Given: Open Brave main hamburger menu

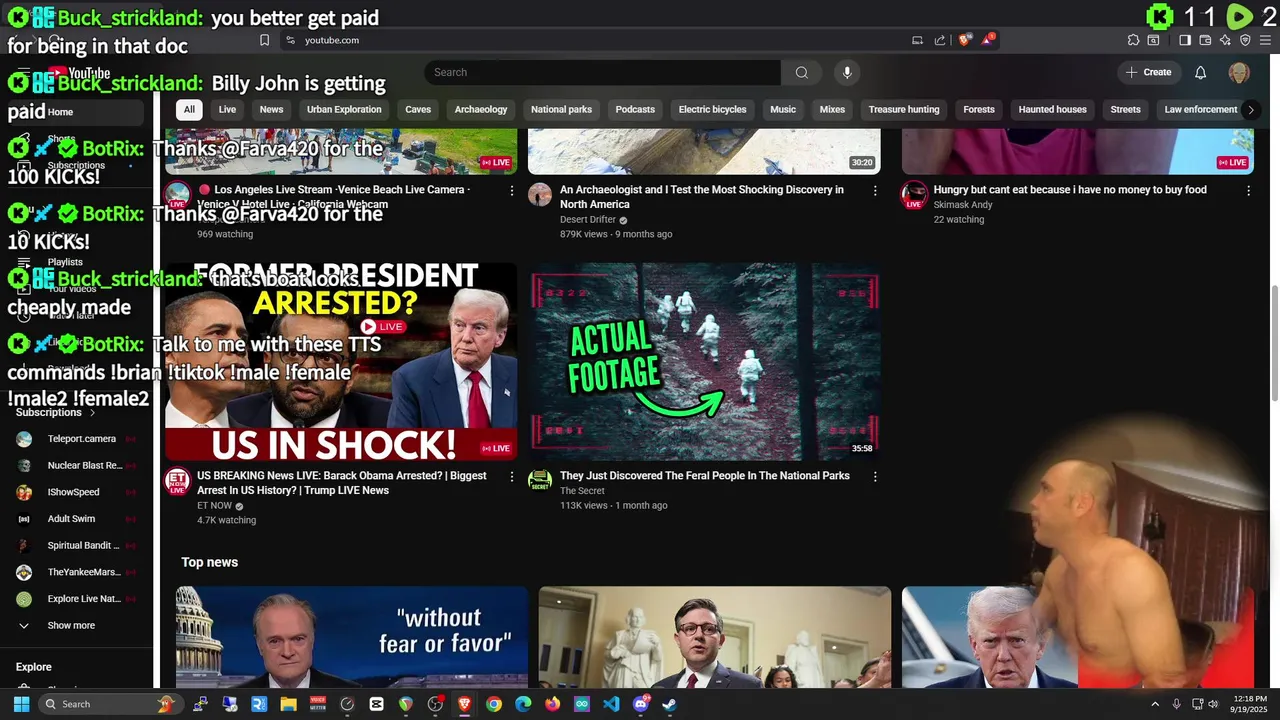Looking at the screenshot, I should coord(1265,40).
